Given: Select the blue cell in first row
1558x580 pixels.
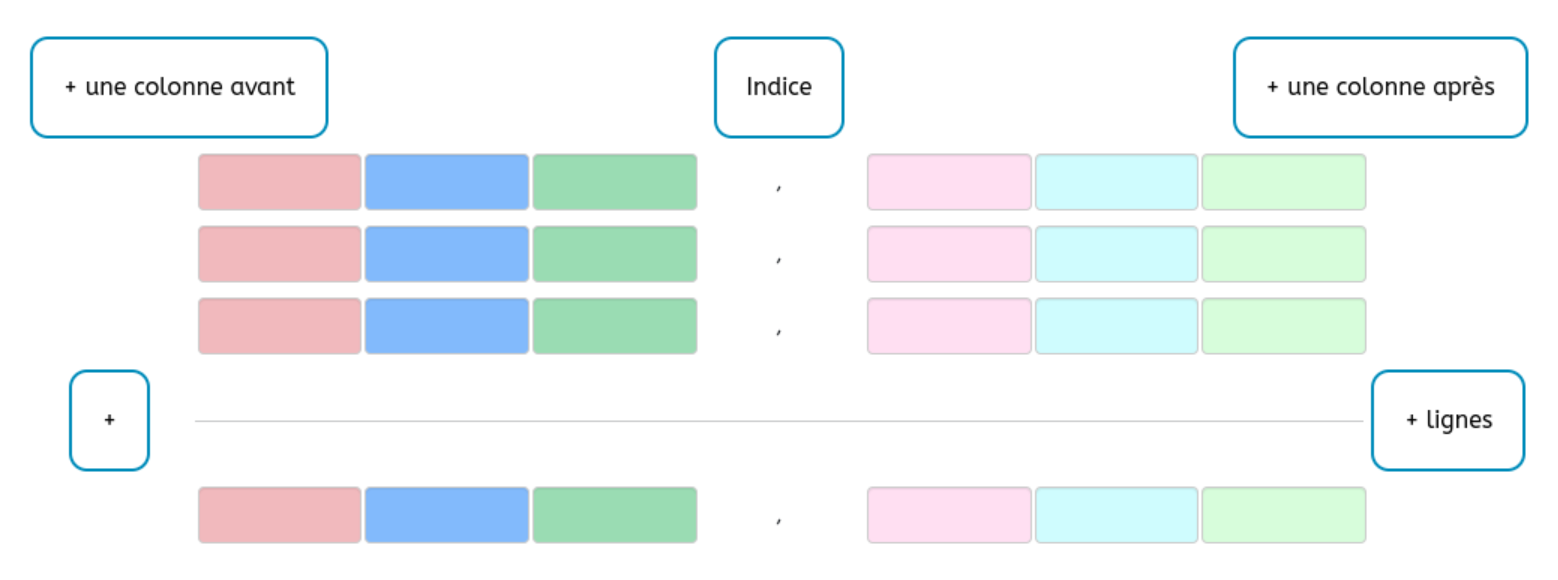Looking at the screenshot, I should 446,182.
